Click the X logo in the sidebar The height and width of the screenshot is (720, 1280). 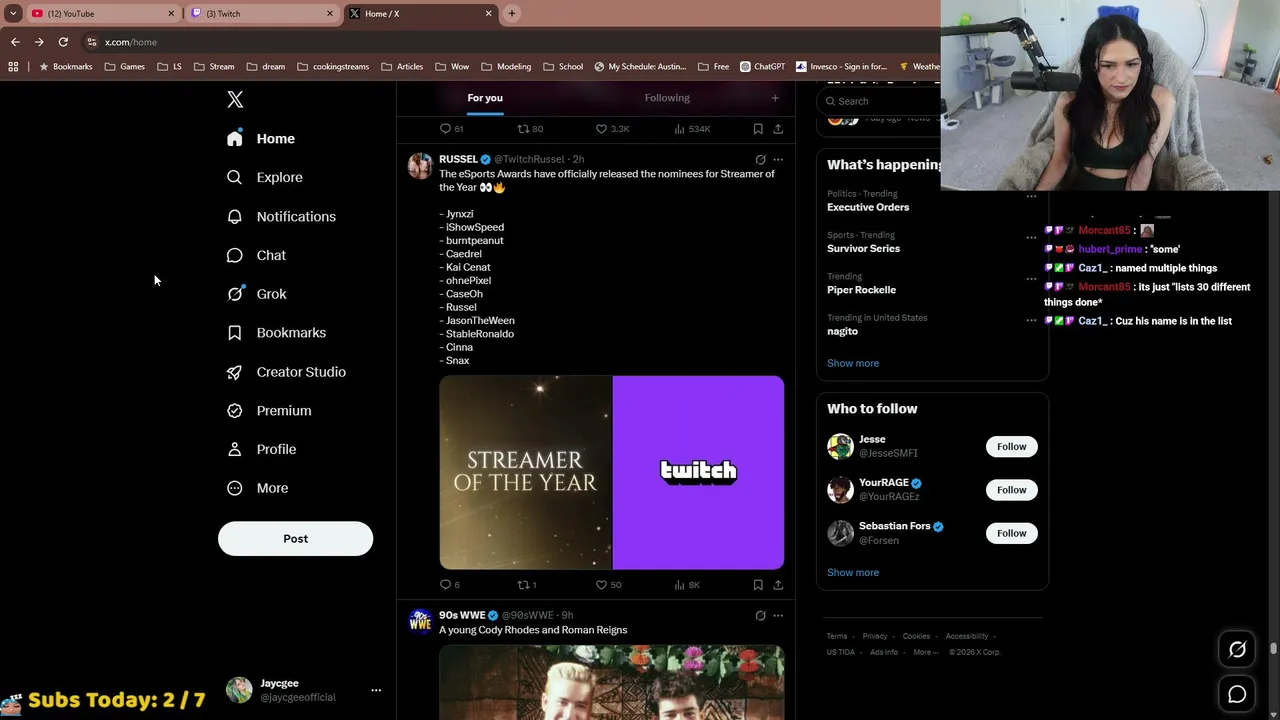[x=235, y=99]
